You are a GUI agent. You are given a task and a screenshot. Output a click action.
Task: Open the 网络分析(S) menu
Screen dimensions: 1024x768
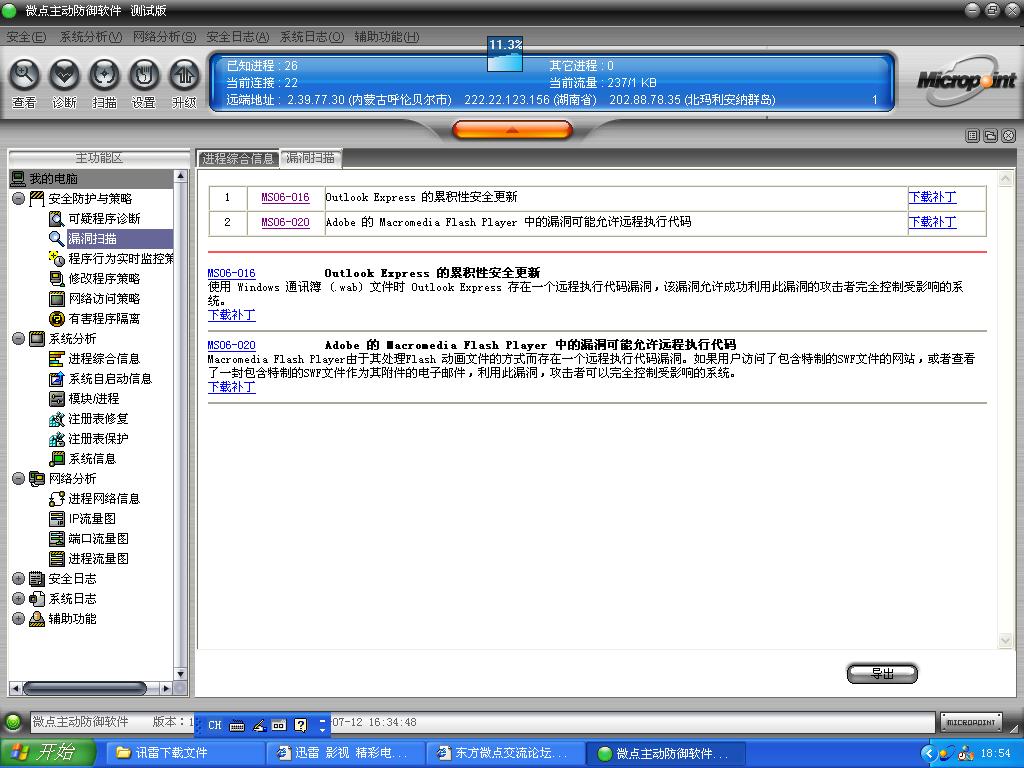[x=164, y=37]
